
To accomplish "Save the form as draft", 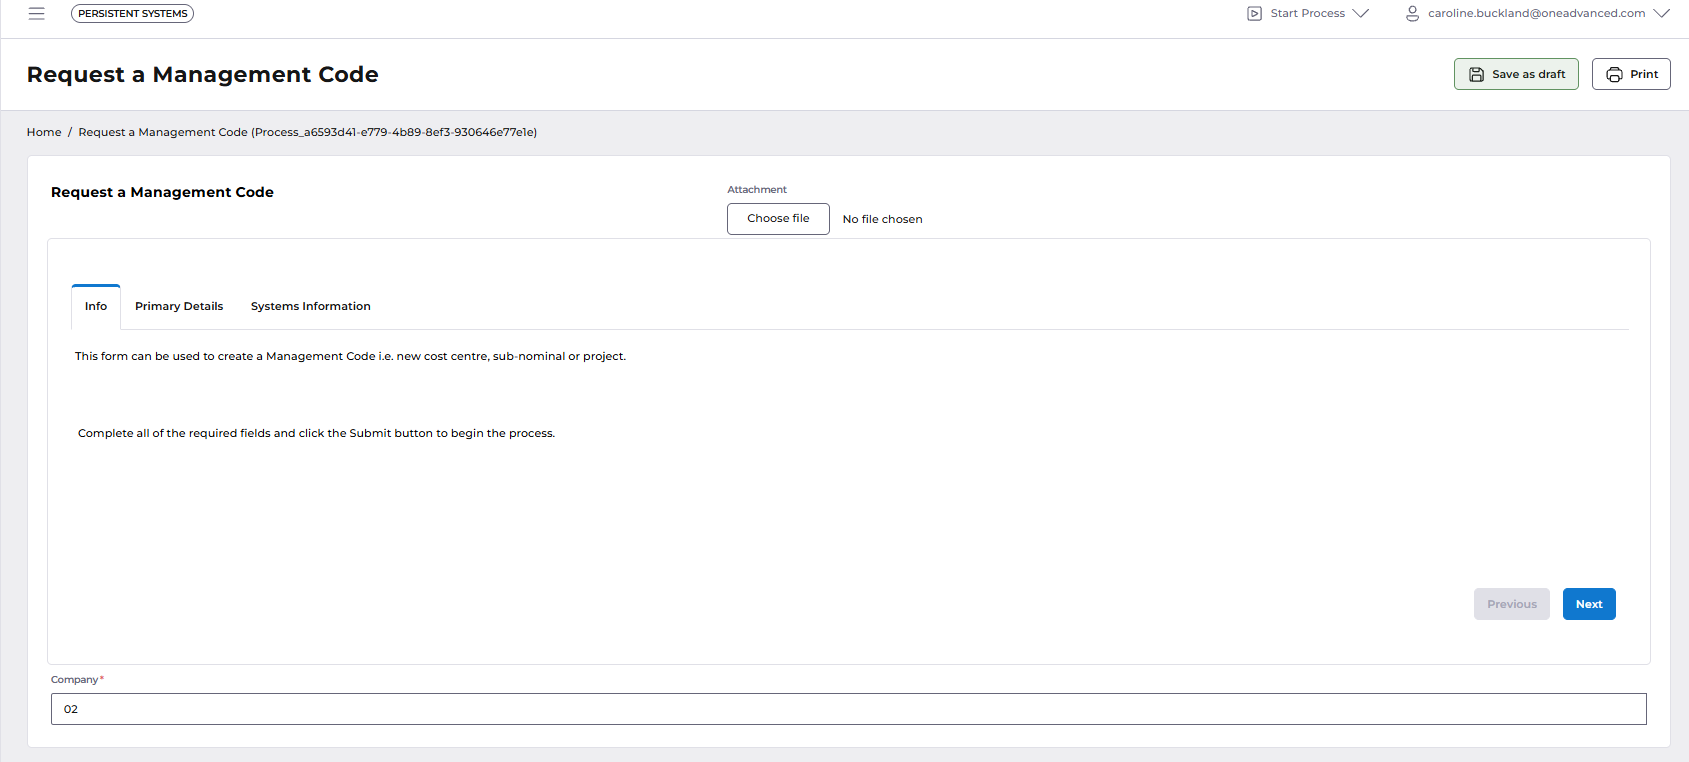I will click(x=1516, y=74).
